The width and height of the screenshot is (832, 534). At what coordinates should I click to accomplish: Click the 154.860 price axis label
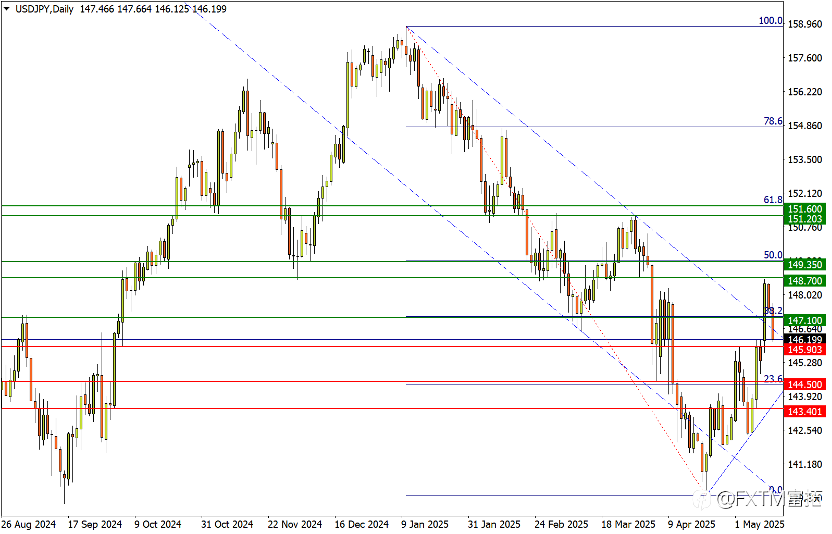tap(805, 126)
